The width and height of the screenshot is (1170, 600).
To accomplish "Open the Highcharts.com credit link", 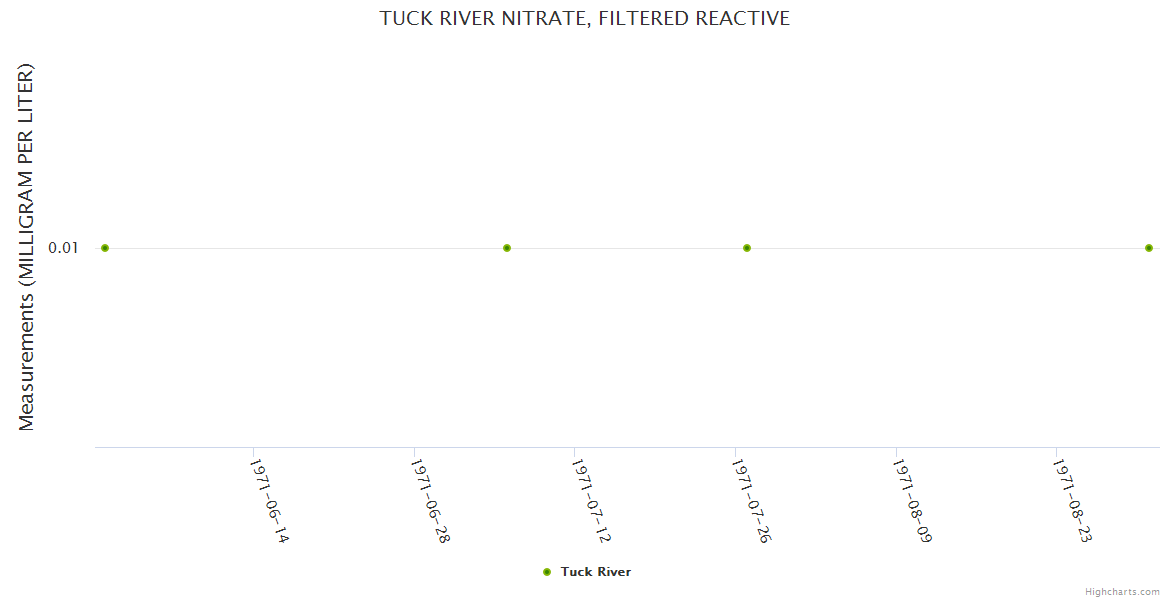I will click(1123, 591).
